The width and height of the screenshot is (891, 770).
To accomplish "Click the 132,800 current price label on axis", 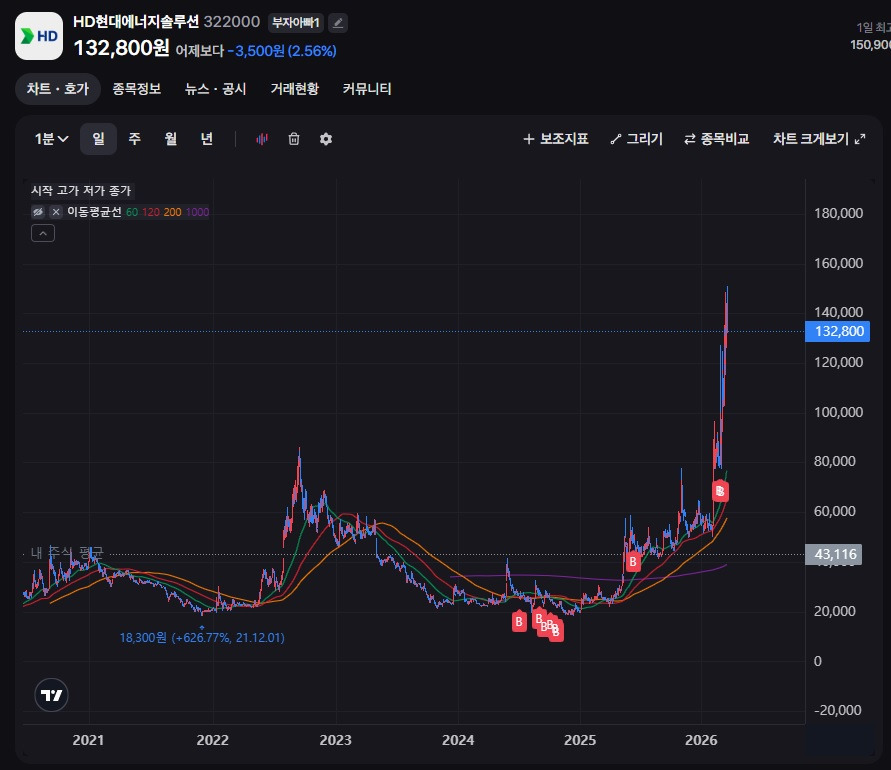I will 837,332.
